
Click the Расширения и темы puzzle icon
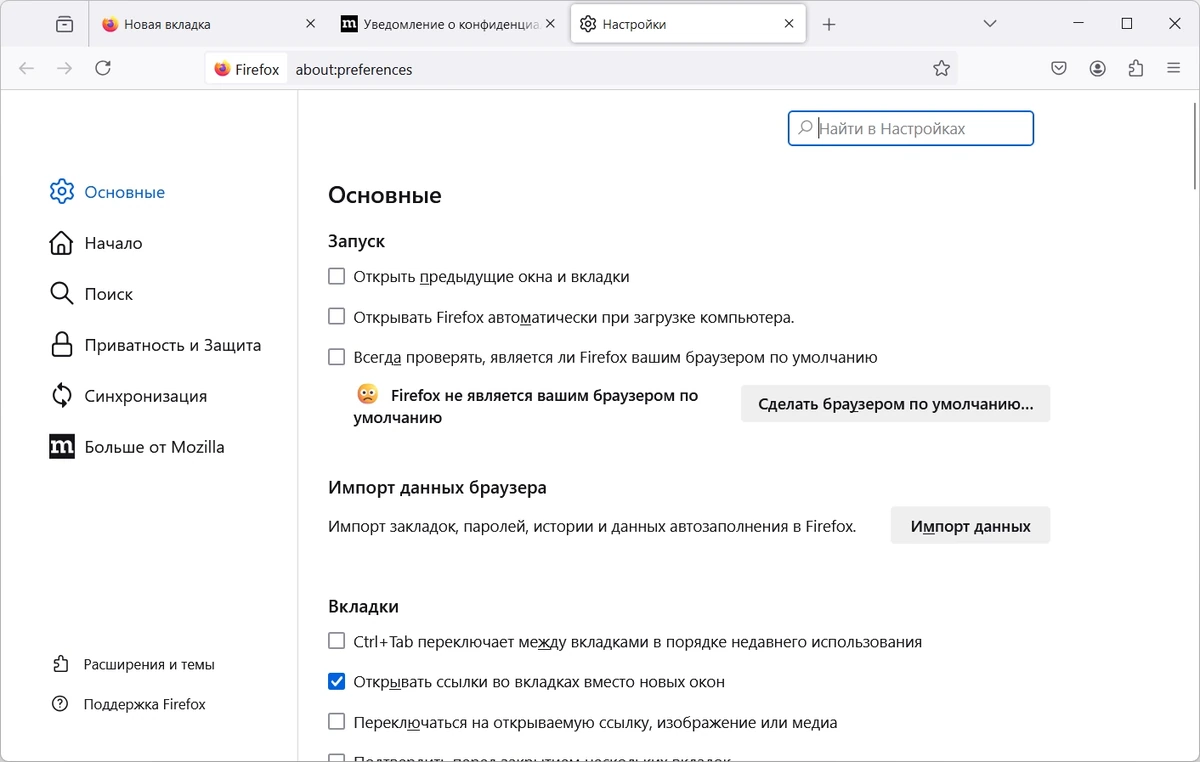pyautogui.click(x=61, y=664)
